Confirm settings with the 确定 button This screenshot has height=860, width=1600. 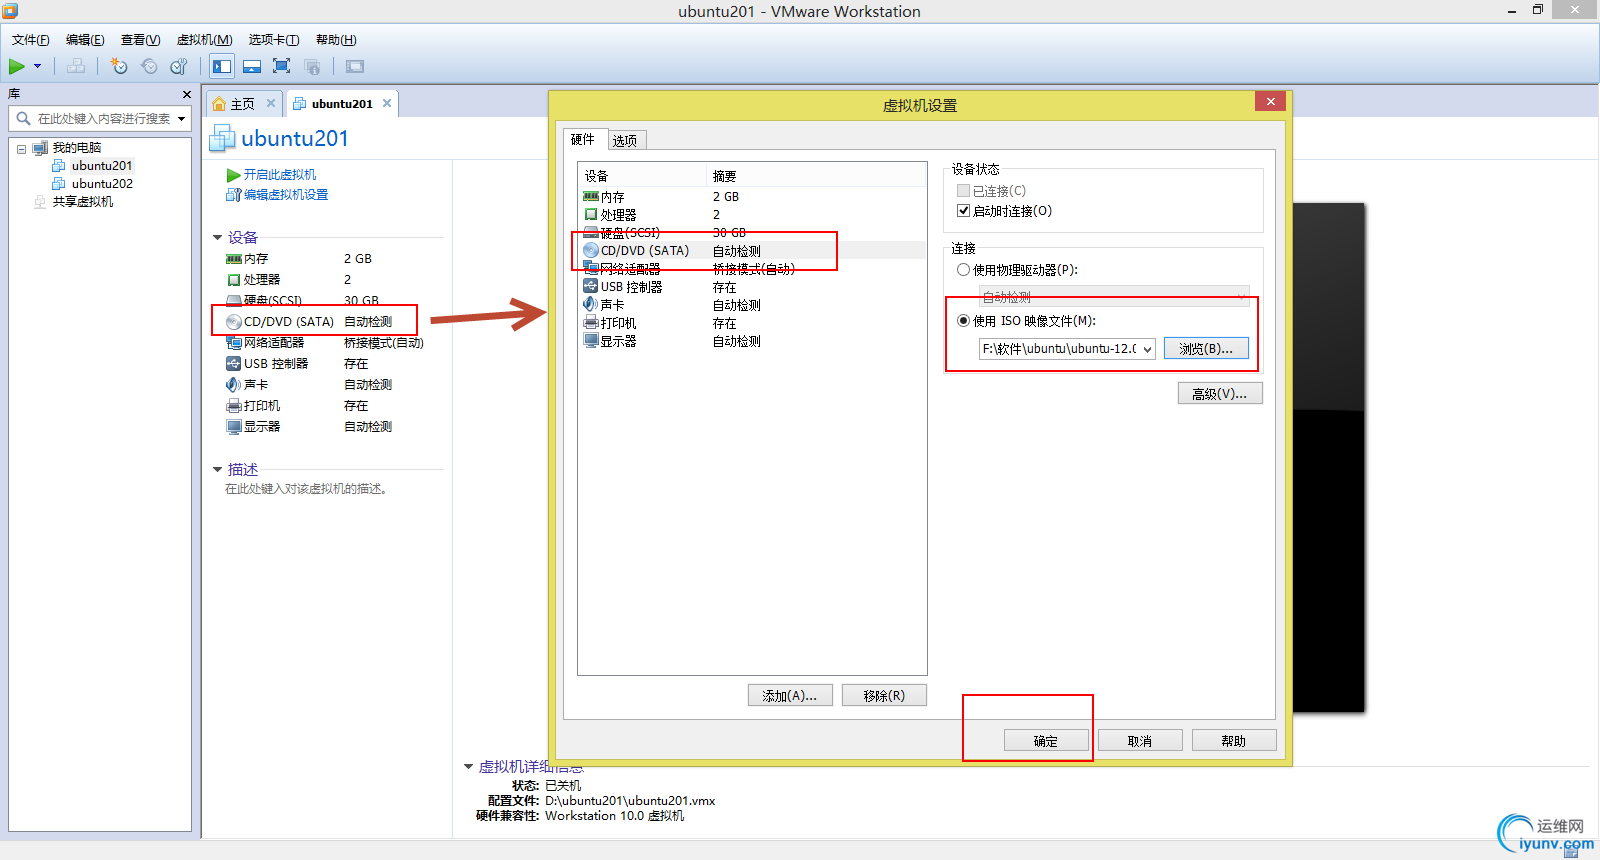coord(1046,741)
